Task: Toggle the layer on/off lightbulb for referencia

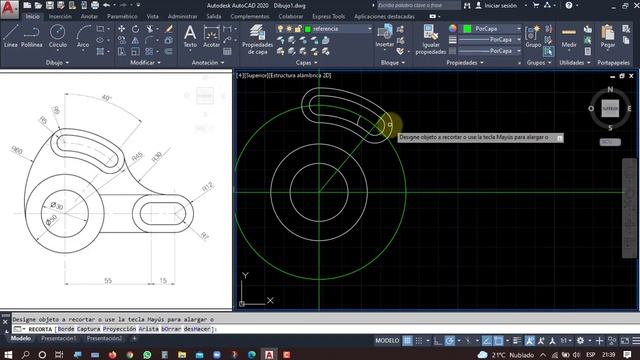Action: click(280, 29)
